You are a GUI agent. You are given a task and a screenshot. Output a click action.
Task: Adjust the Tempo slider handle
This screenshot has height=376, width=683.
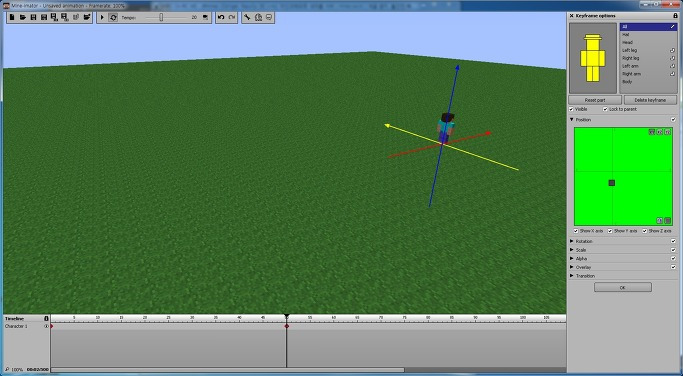[161, 17]
